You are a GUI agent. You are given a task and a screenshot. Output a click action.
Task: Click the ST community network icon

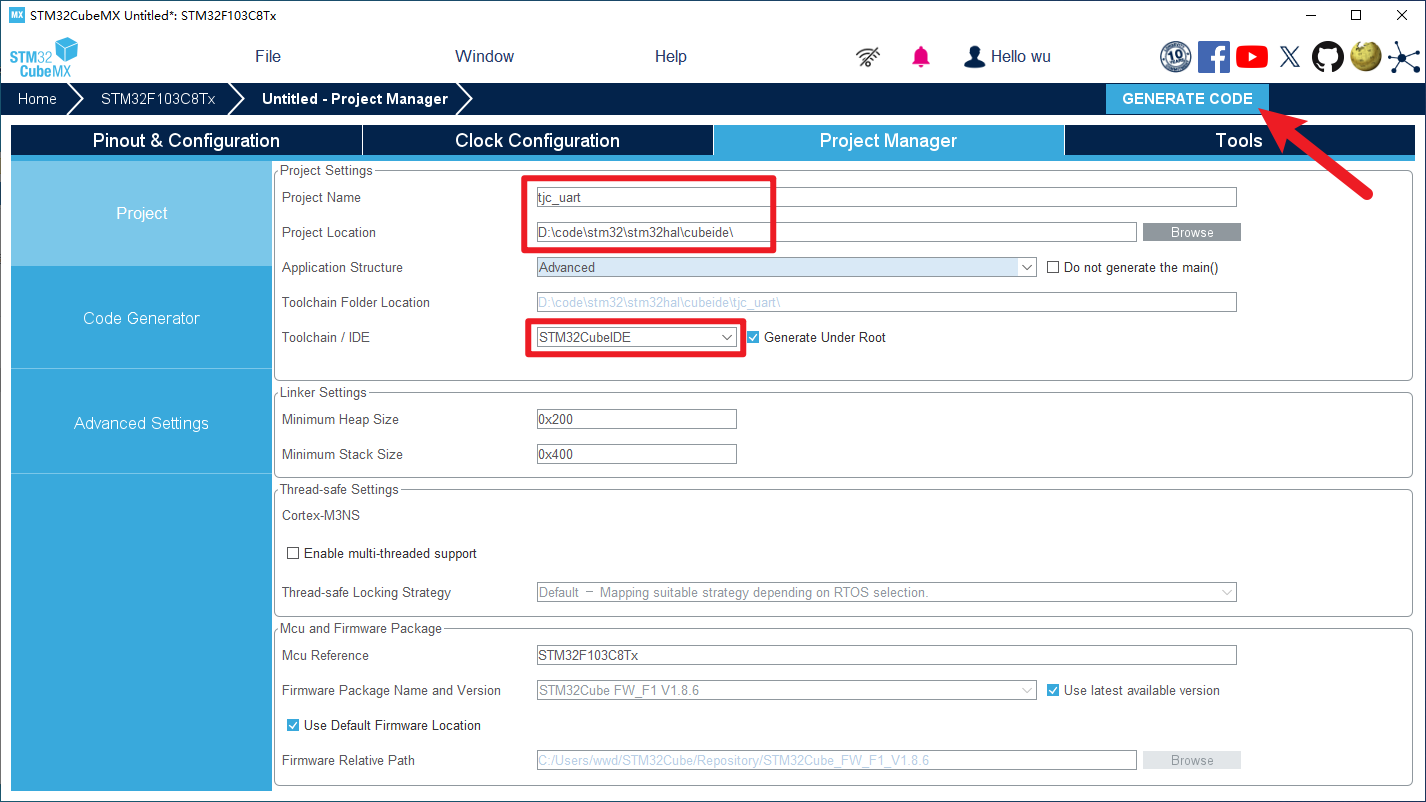pos(1404,57)
